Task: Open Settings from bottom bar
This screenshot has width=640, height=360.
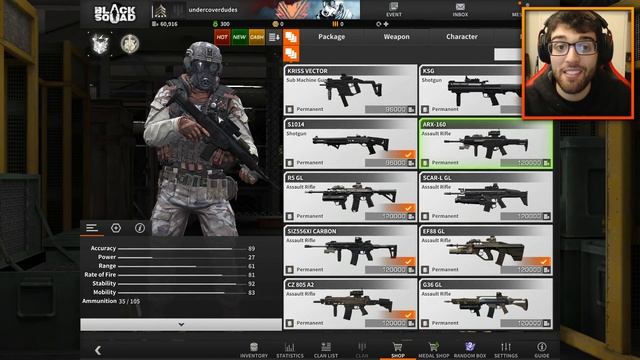Action: click(x=506, y=350)
